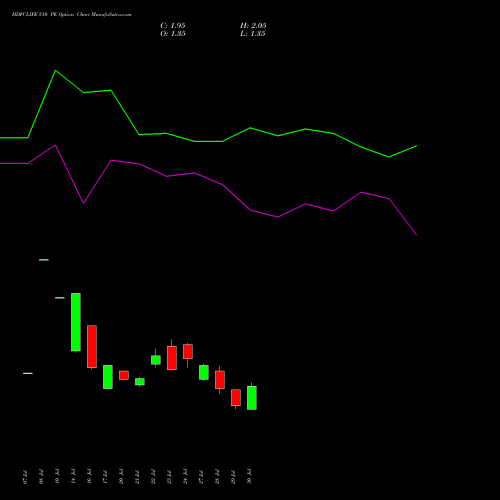The width and height of the screenshot is (500, 500).
Task: Click the deepest dip of the purple line
Action: click(416, 235)
